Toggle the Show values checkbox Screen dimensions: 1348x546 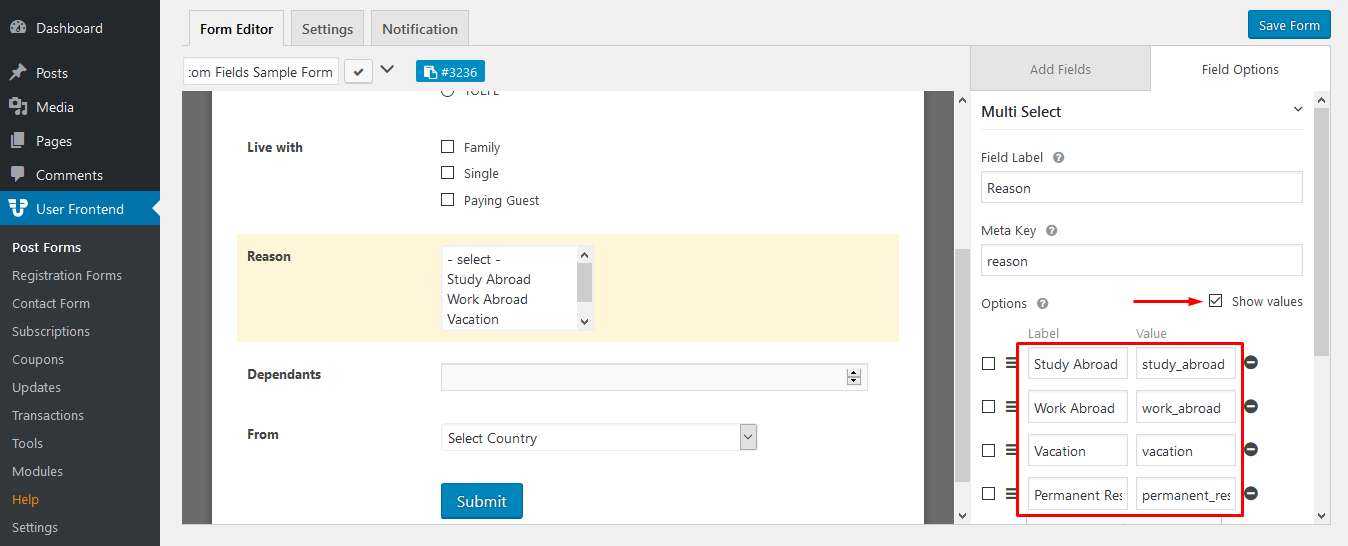click(x=1215, y=301)
